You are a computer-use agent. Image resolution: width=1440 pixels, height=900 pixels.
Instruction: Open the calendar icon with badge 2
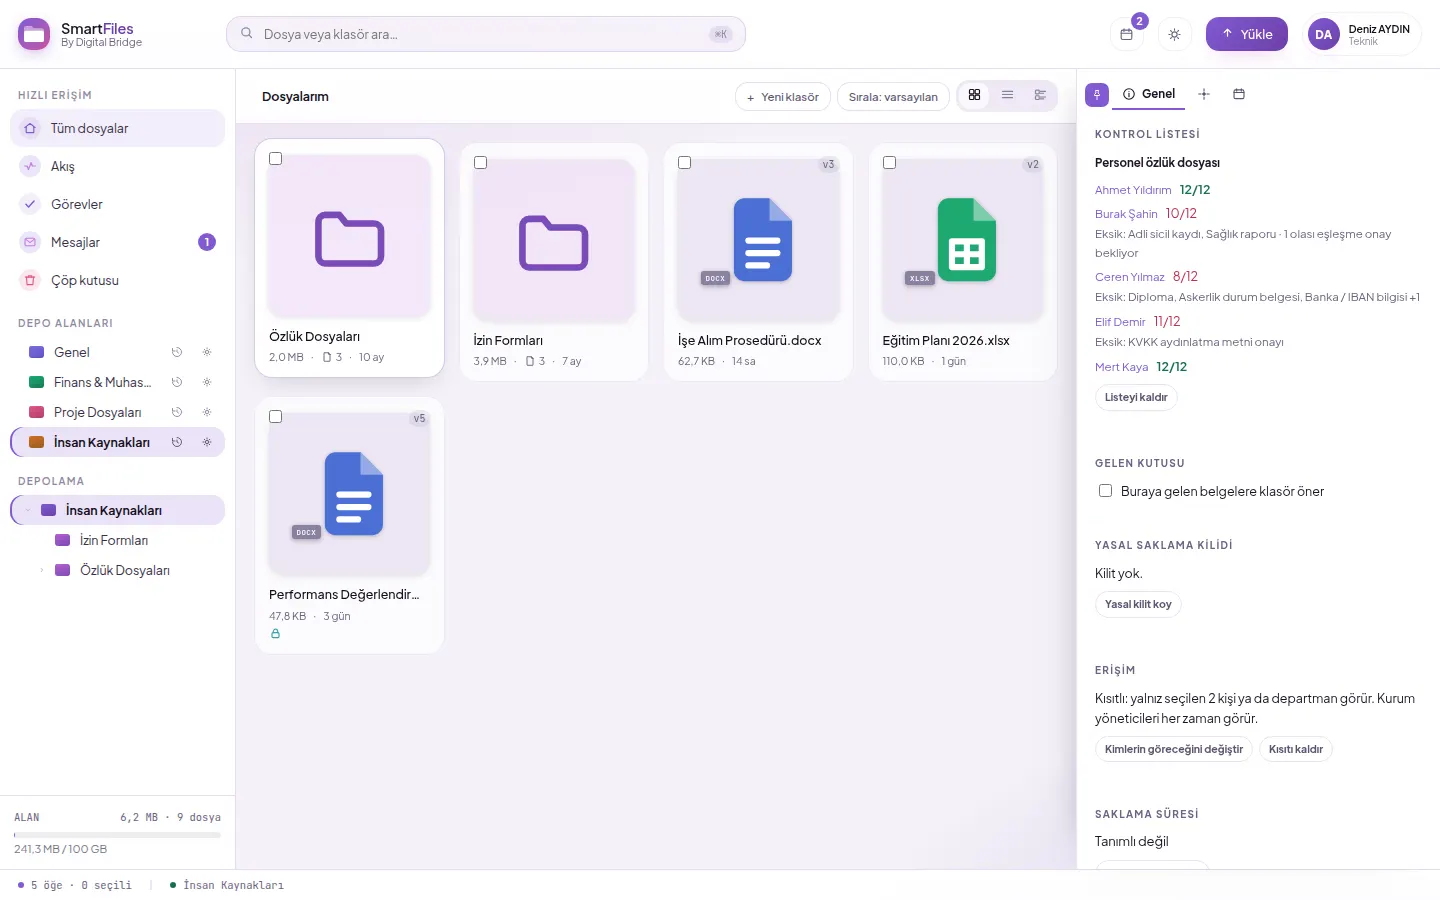pos(1126,34)
